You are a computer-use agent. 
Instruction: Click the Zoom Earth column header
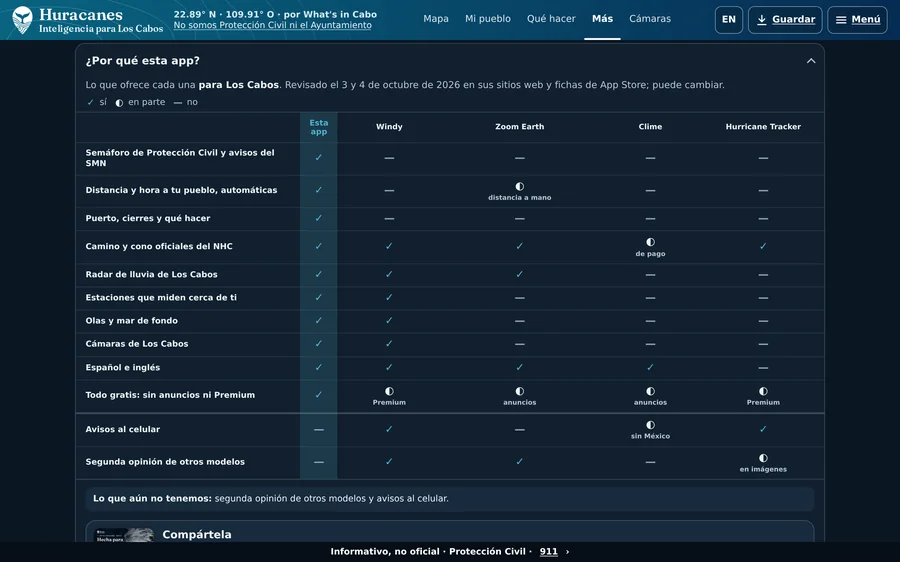(x=519, y=127)
